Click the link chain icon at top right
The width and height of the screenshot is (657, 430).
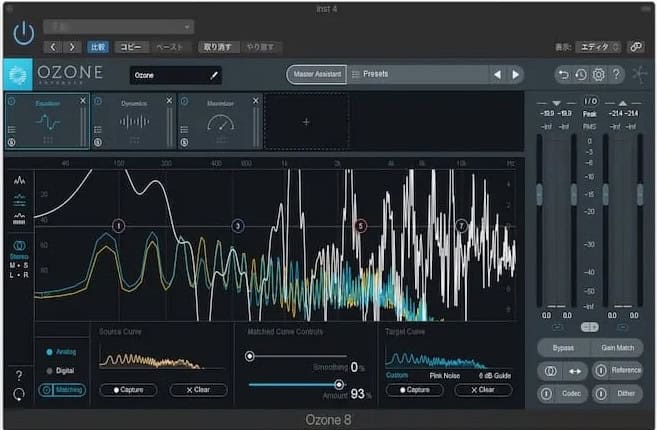[x=636, y=47]
